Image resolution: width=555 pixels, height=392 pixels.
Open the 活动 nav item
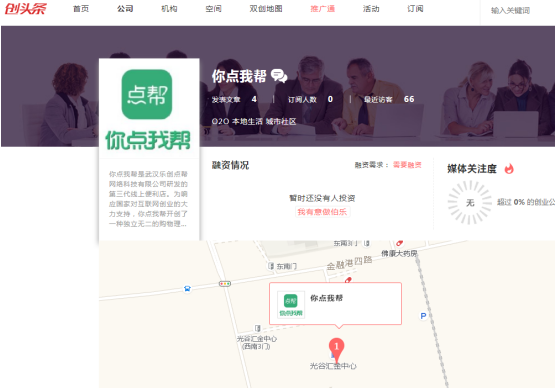[371, 9]
